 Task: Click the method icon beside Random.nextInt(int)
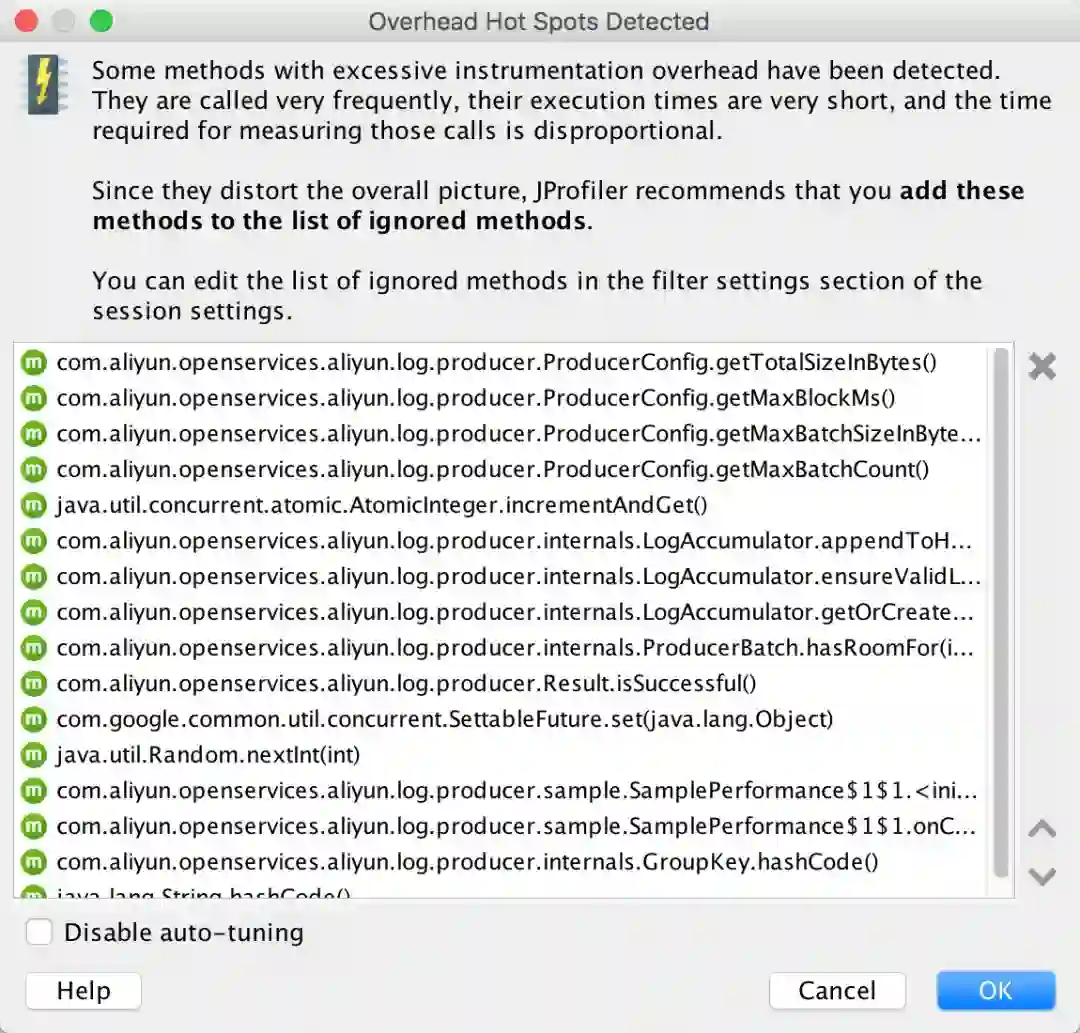coord(34,754)
